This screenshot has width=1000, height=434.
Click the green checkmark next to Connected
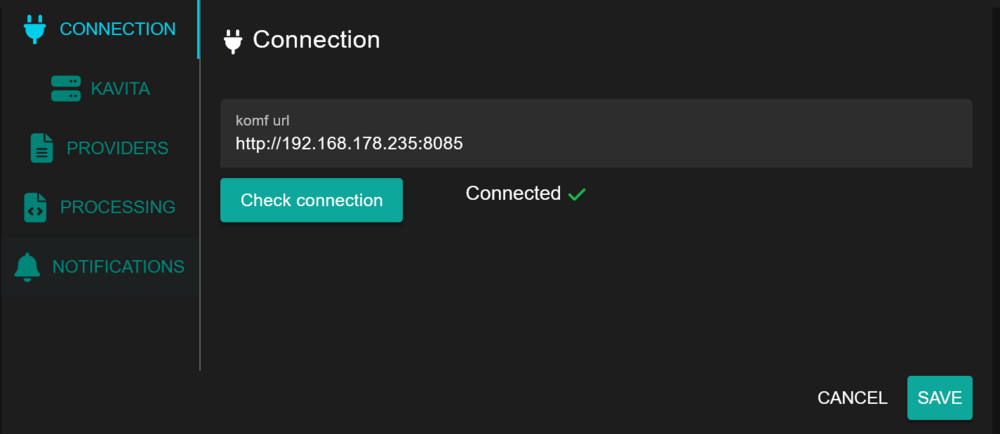click(577, 194)
